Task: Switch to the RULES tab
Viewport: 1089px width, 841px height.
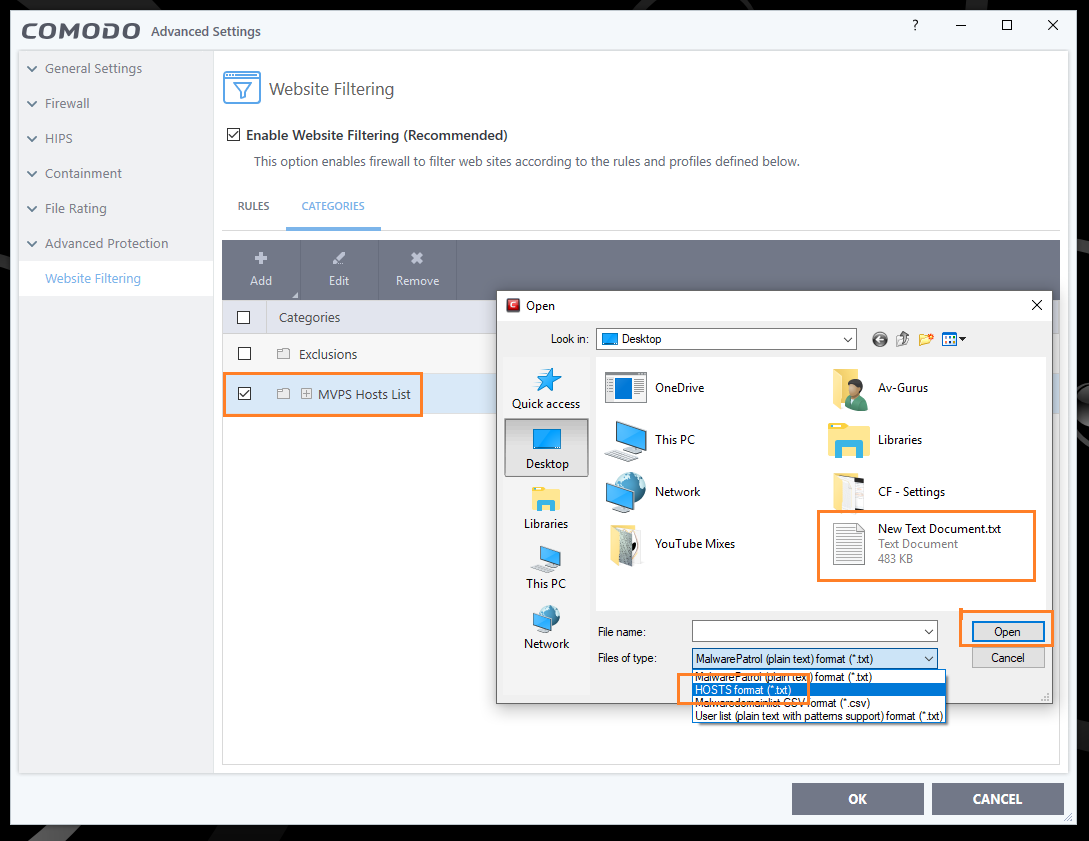Action: tap(253, 206)
